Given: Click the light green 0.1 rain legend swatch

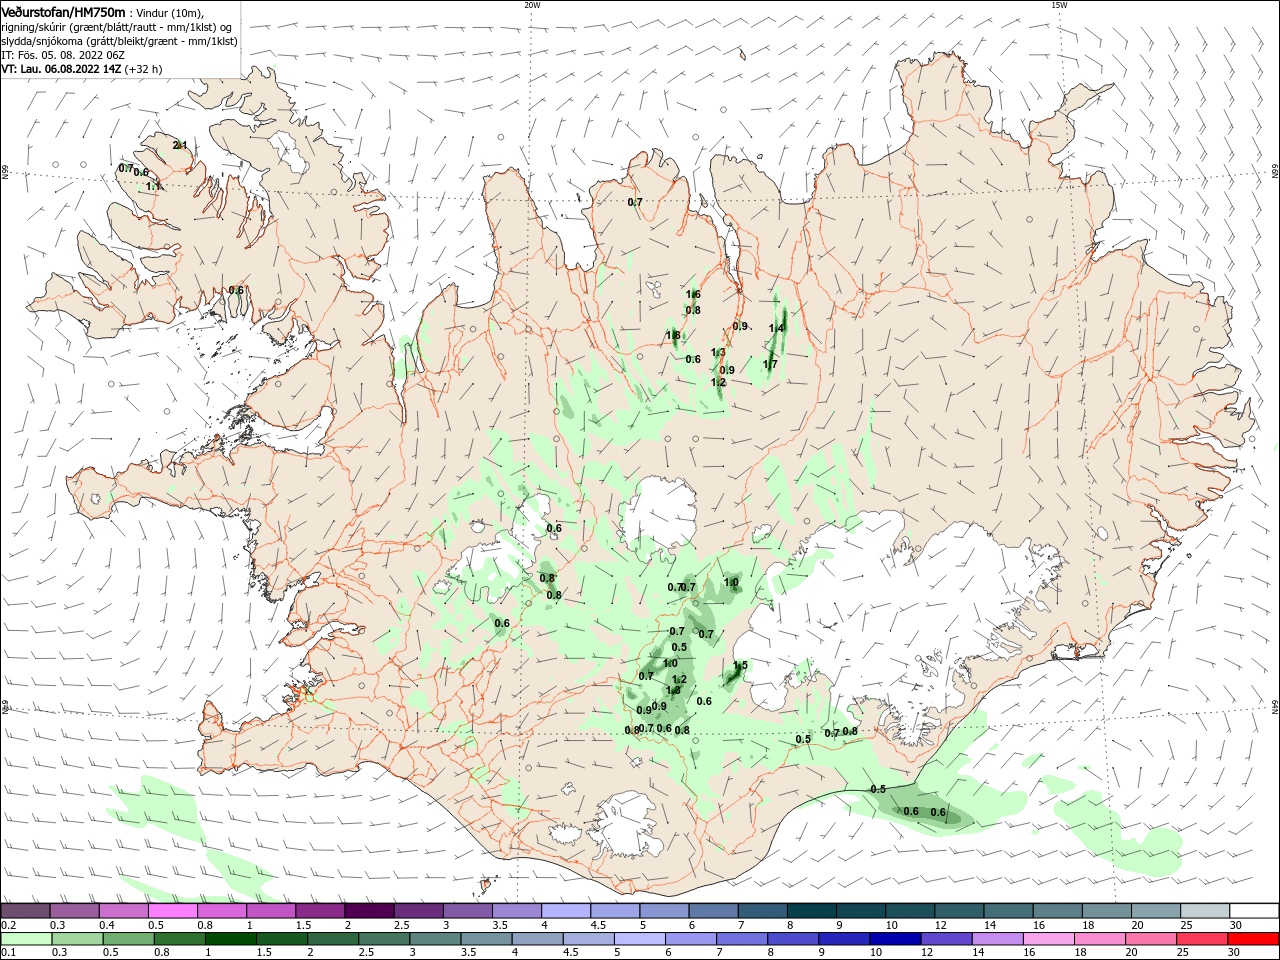Looking at the screenshot, I should 26,938.
